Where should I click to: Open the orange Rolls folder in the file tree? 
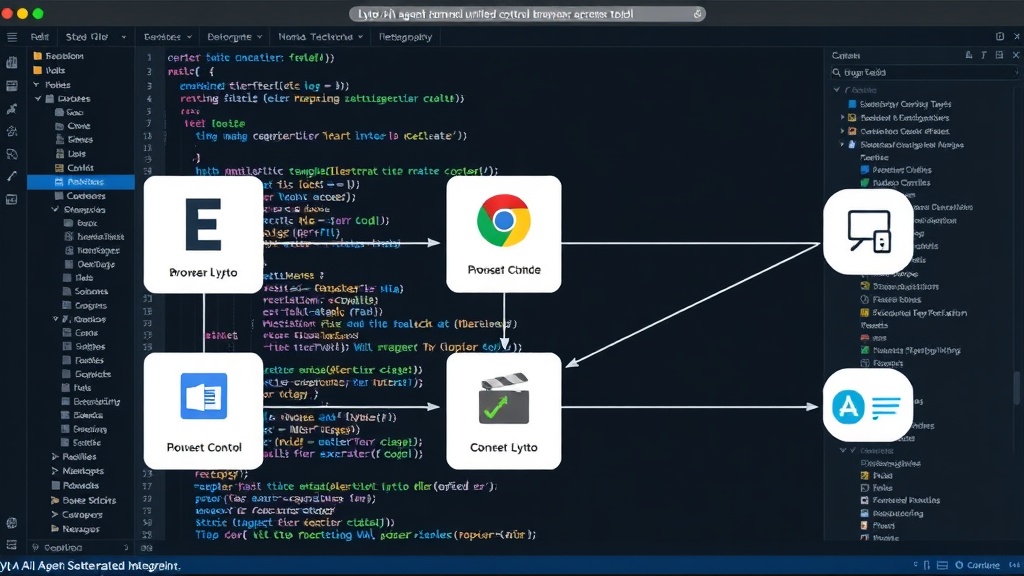coord(50,71)
